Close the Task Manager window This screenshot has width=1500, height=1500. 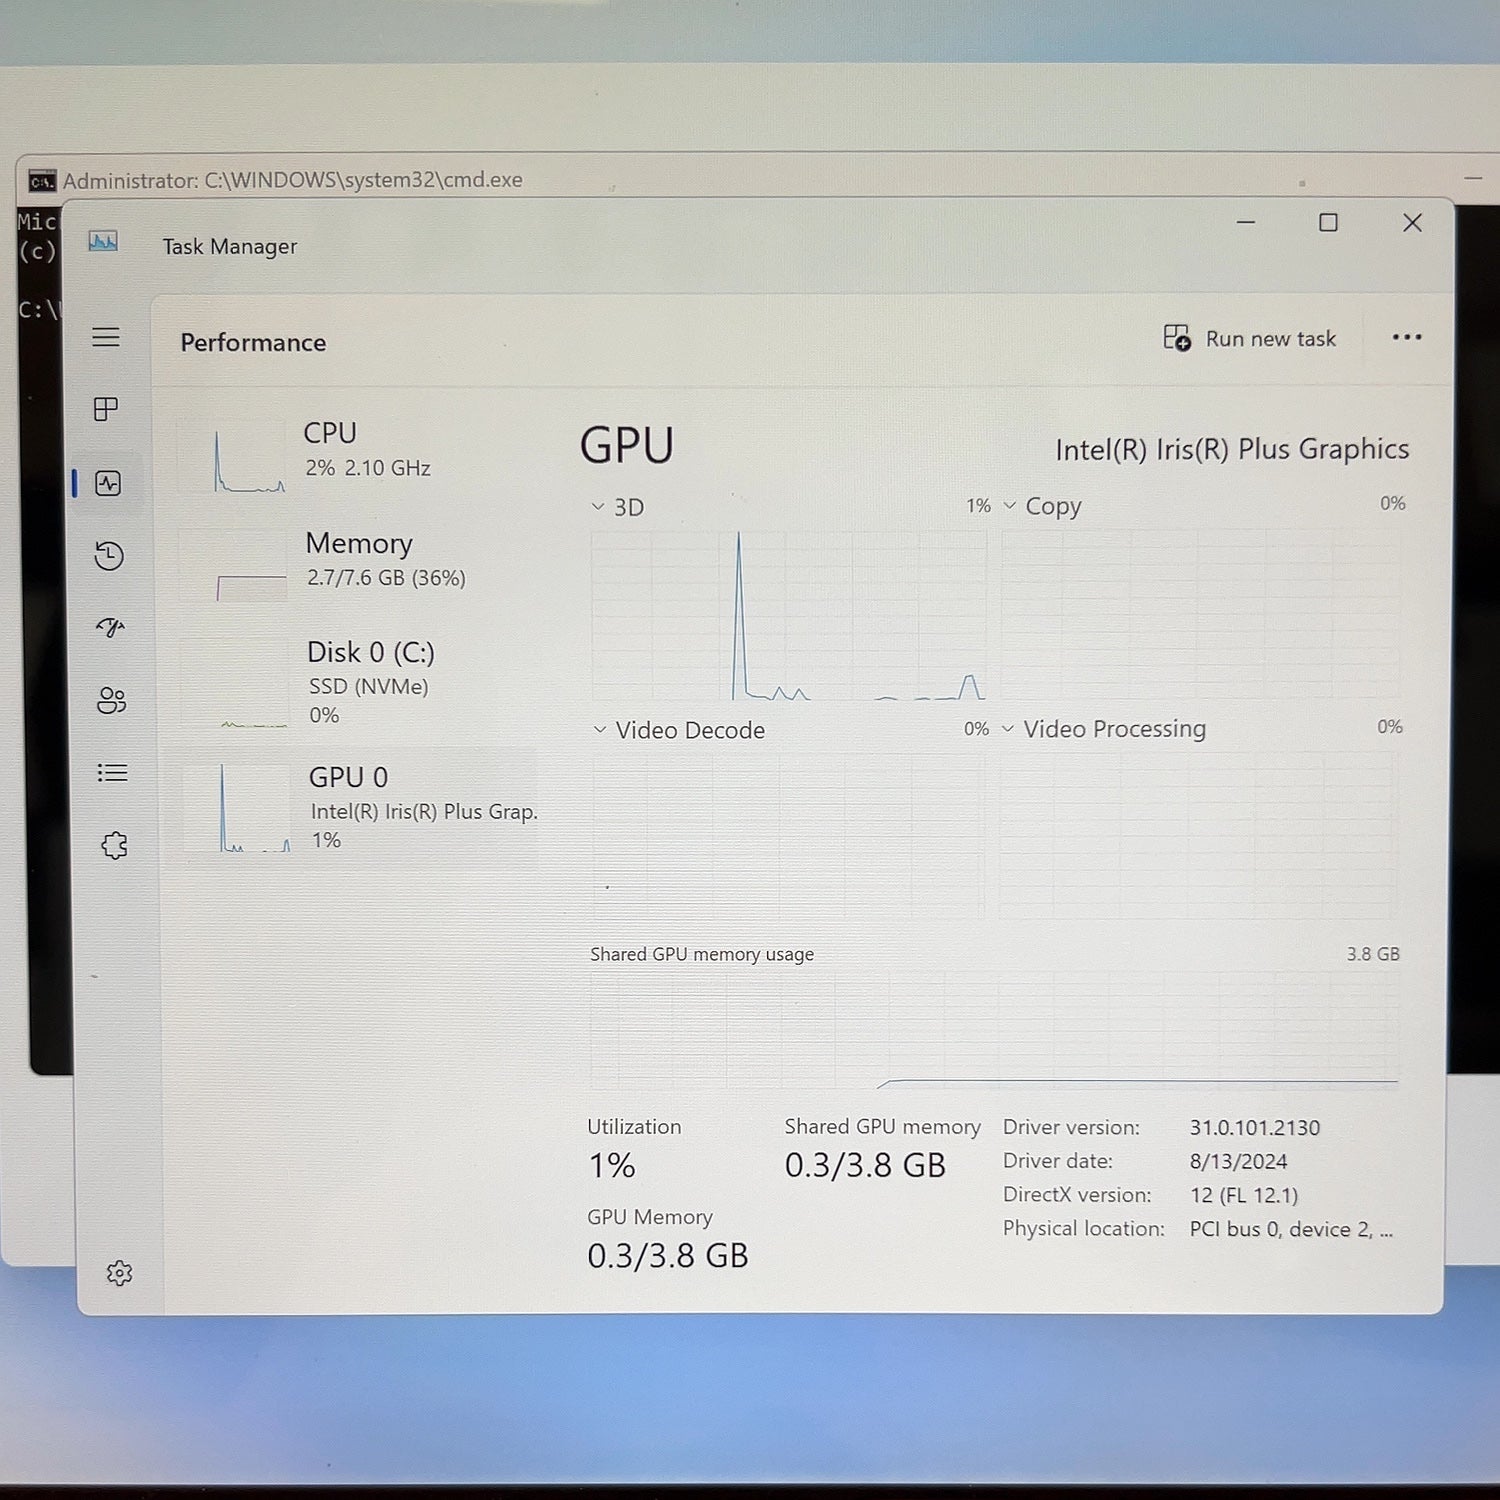pos(1412,223)
